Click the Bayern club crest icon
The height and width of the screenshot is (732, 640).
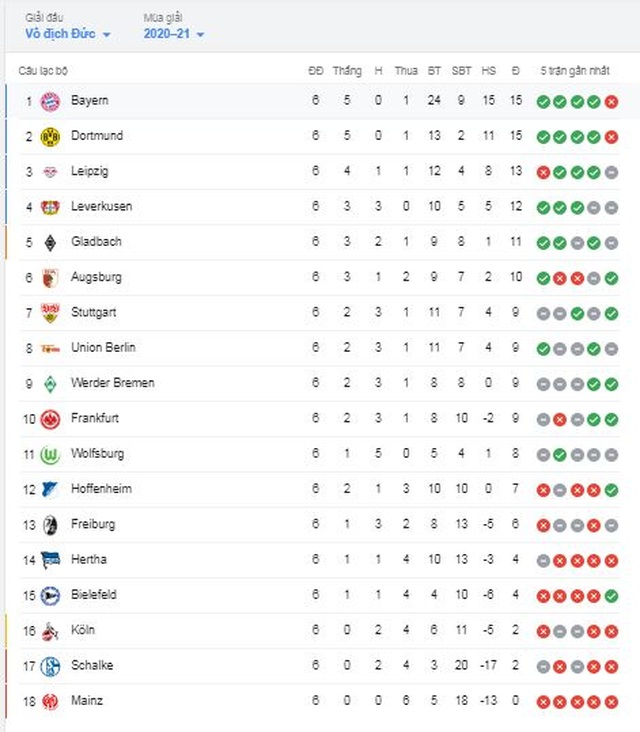(x=50, y=101)
